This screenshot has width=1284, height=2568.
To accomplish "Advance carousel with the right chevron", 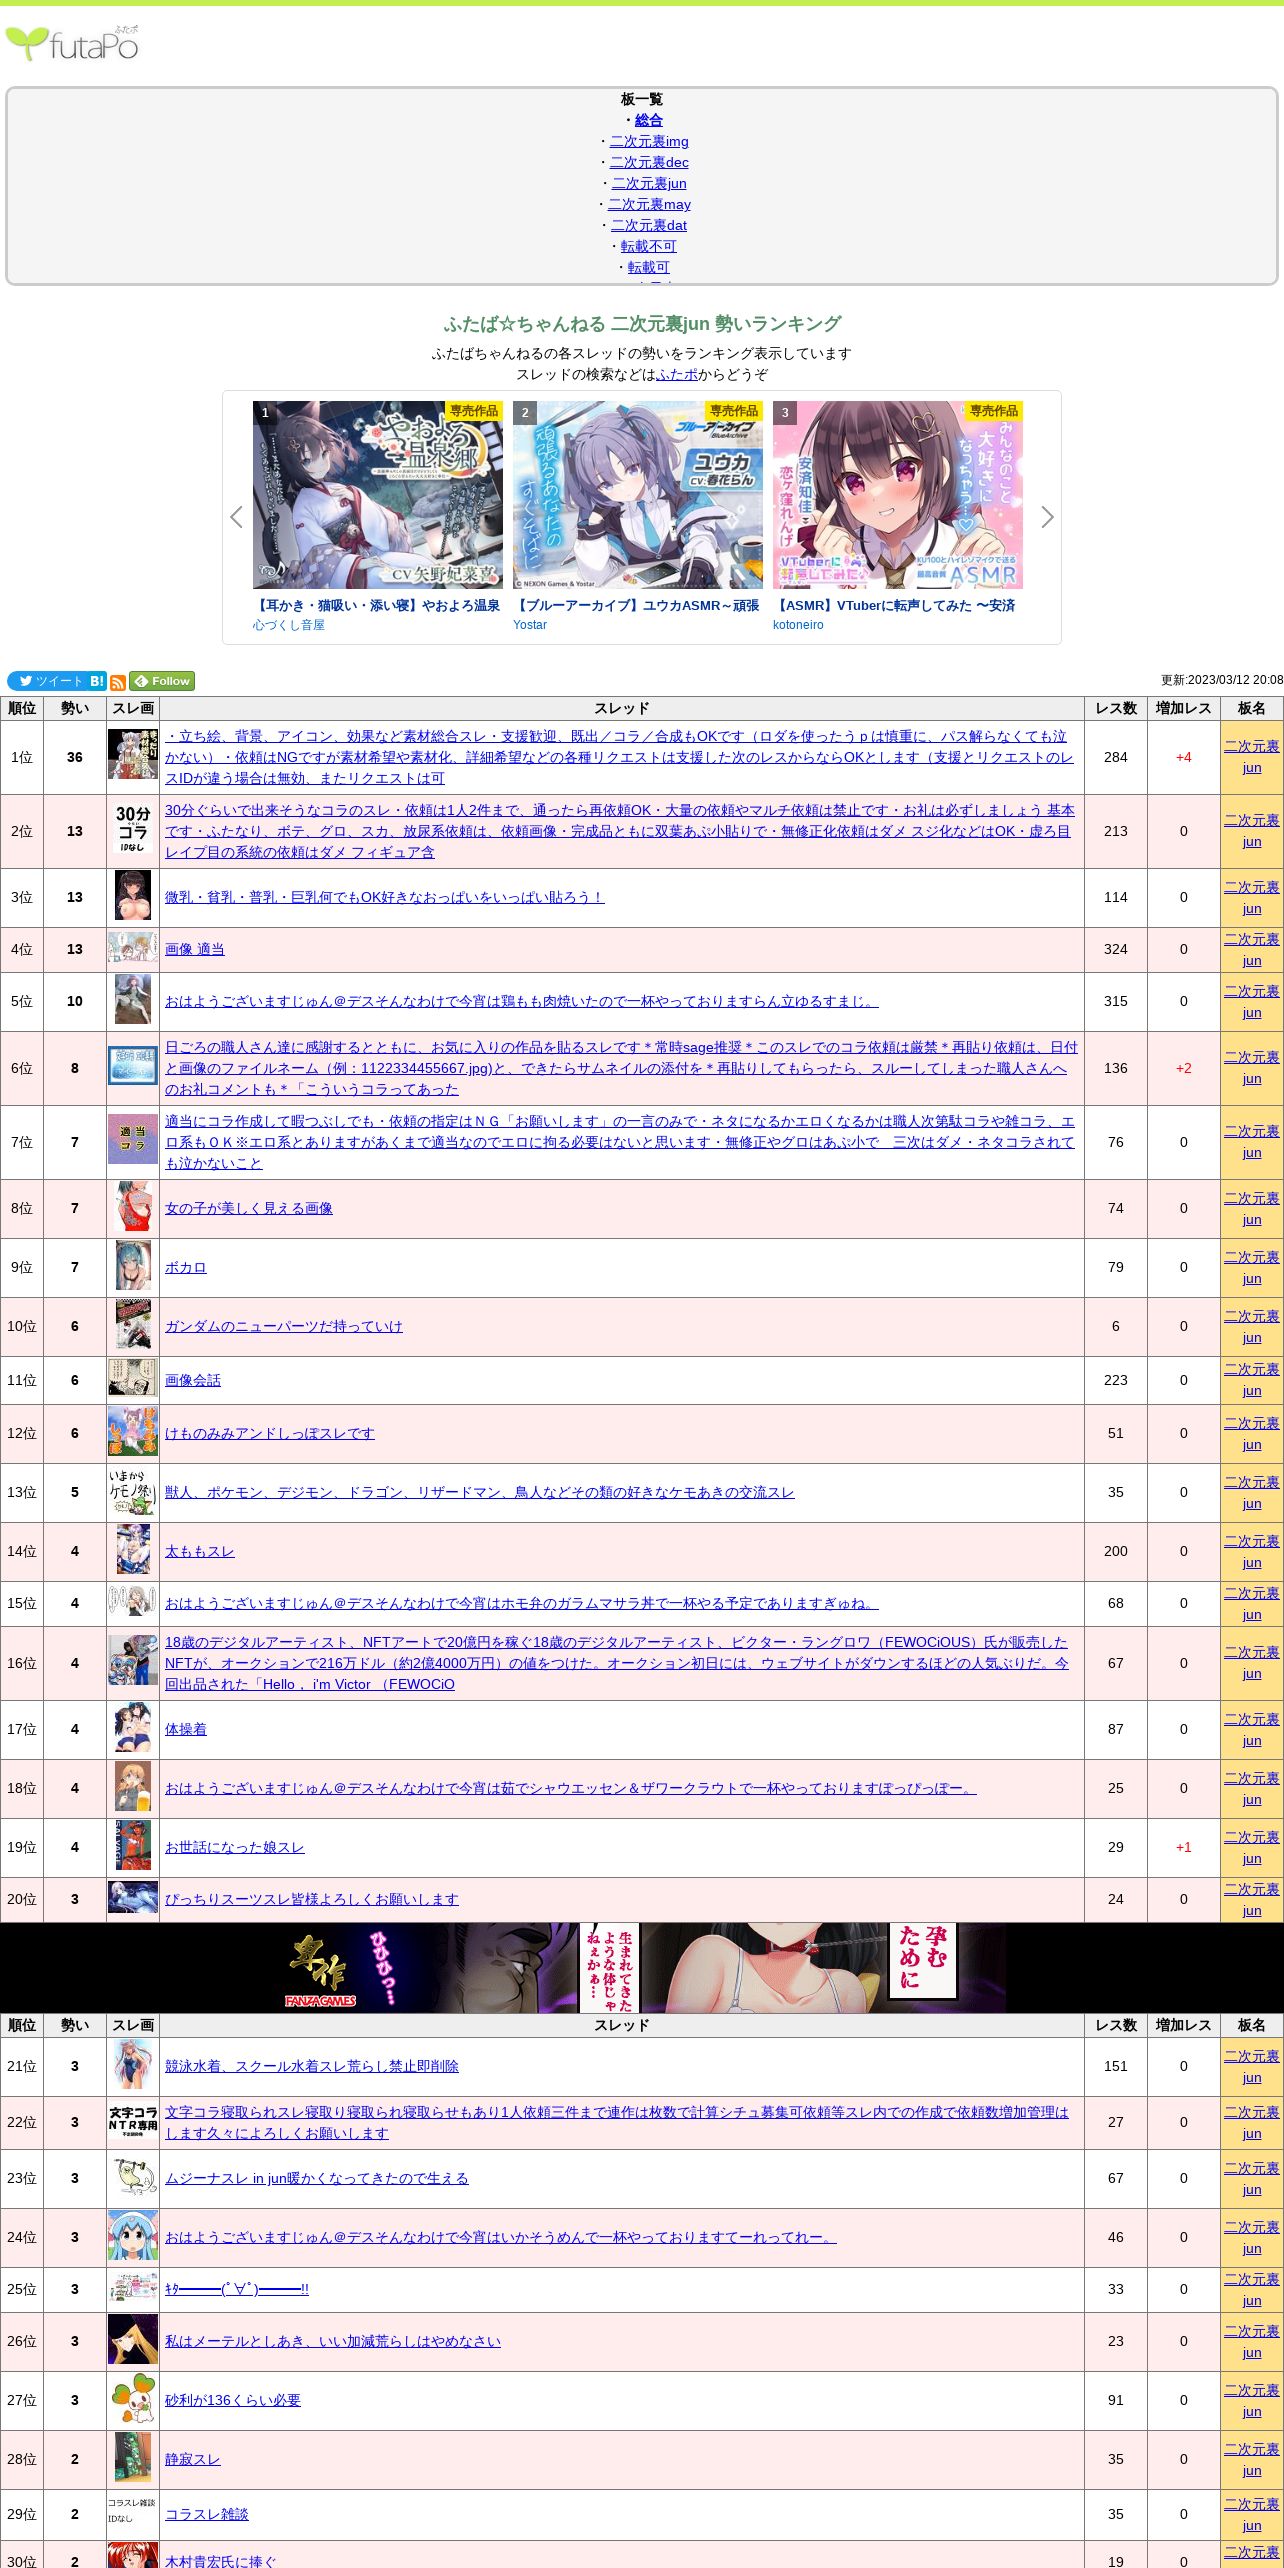I will [x=1047, y=517].
